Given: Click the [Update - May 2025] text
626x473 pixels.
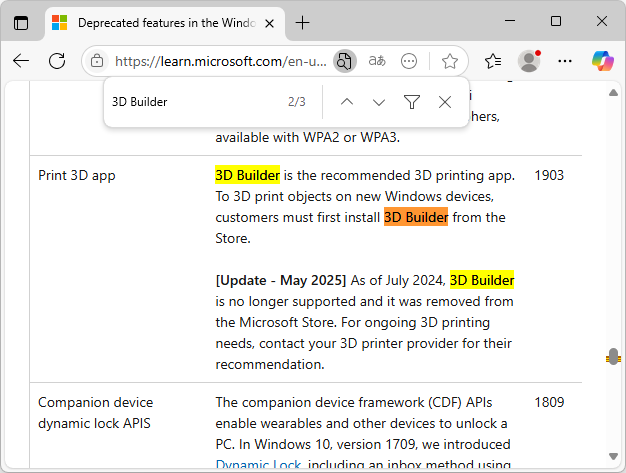Looking at the screenshot, I should coord(281,281).
